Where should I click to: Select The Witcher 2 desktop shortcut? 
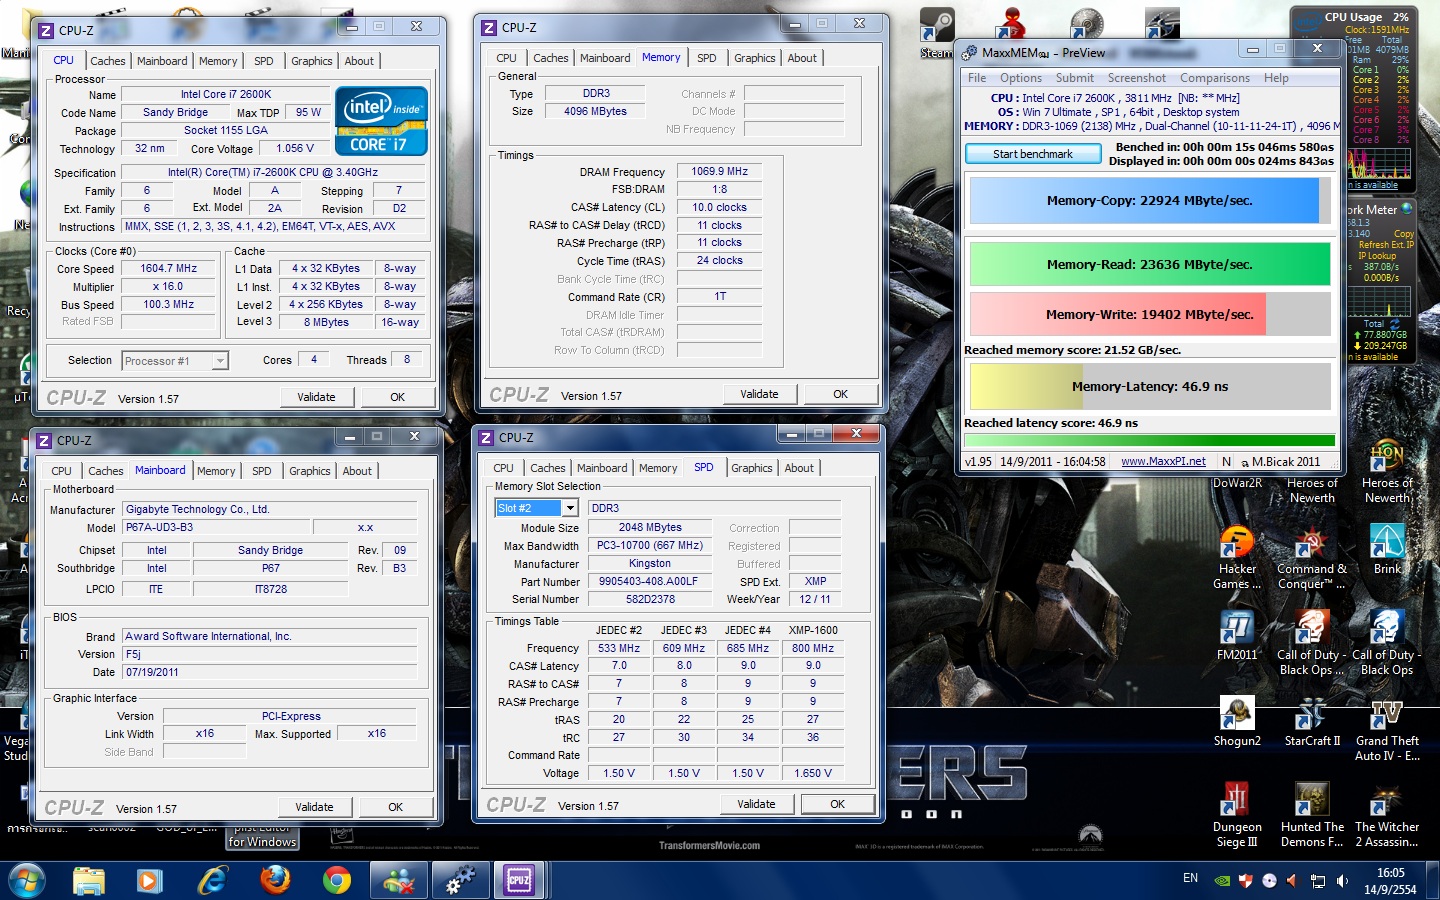pos(1387,815)
